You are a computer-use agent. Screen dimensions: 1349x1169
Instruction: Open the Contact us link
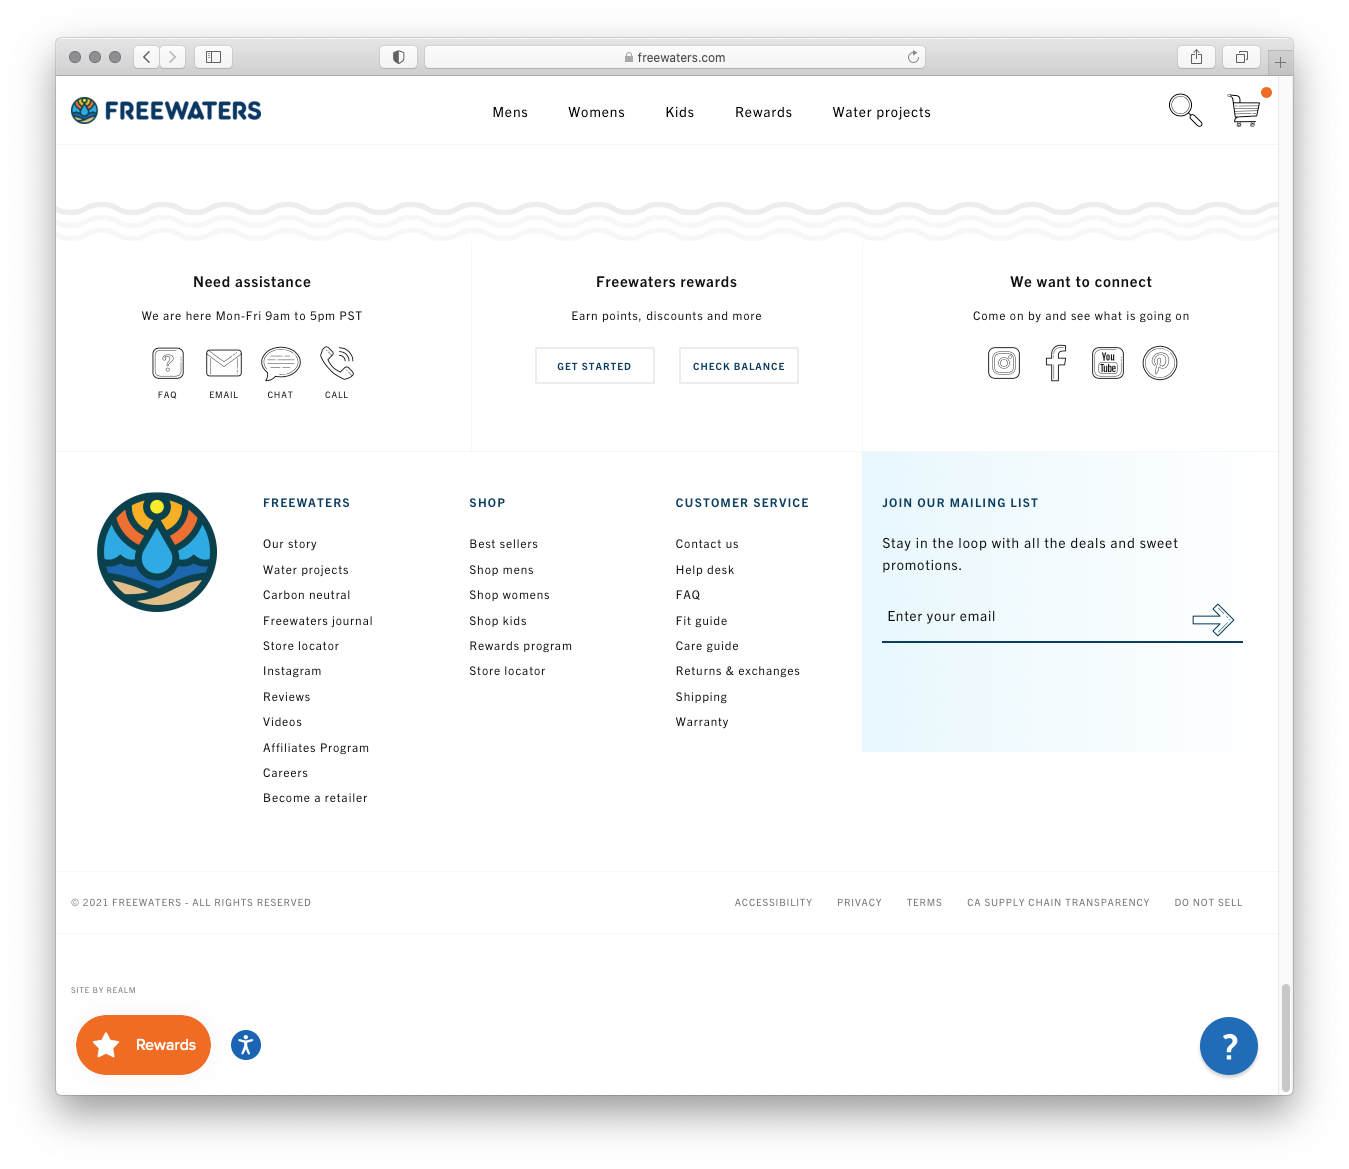pyautogui.click(x=707, y=544)
